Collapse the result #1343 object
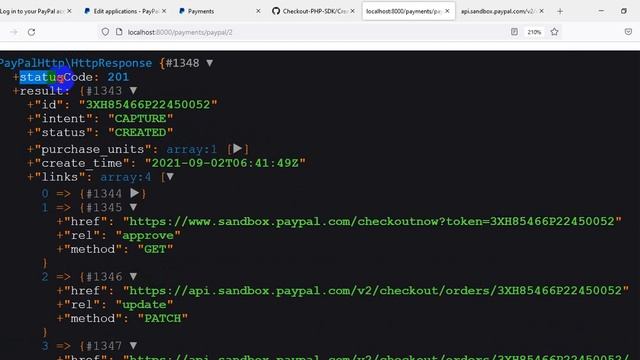Image resolution: width=640 pixels, height=360 pixels. 133,91
